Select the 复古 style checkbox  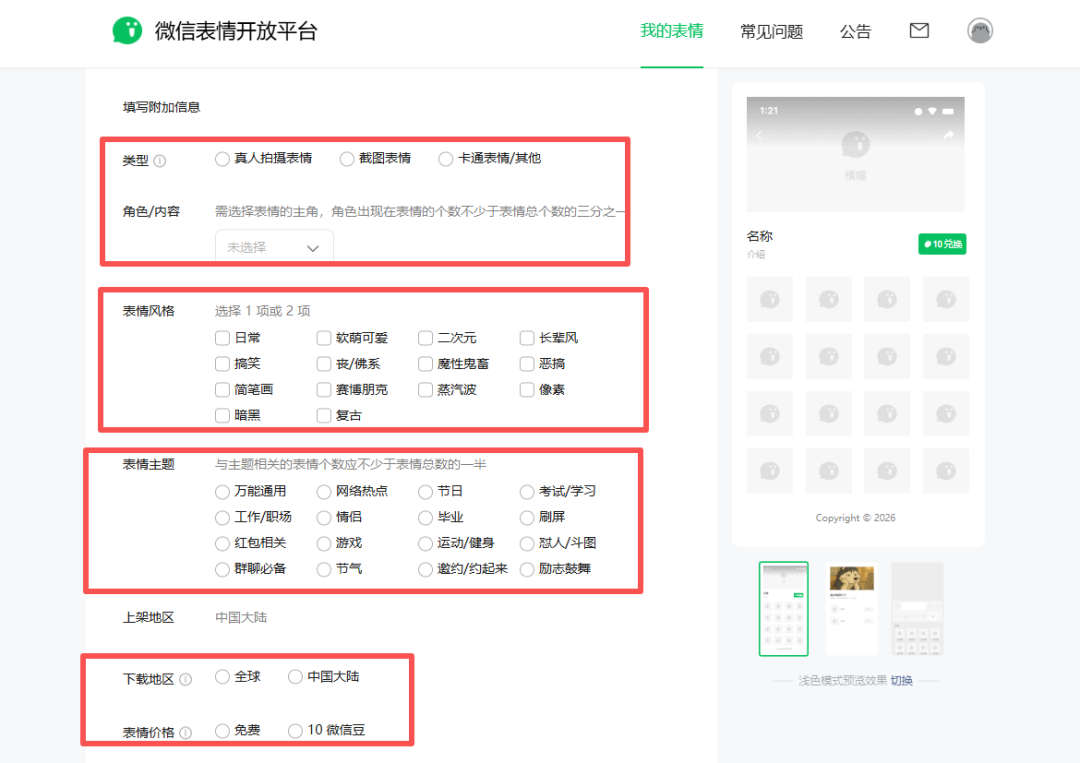(322, 415)
